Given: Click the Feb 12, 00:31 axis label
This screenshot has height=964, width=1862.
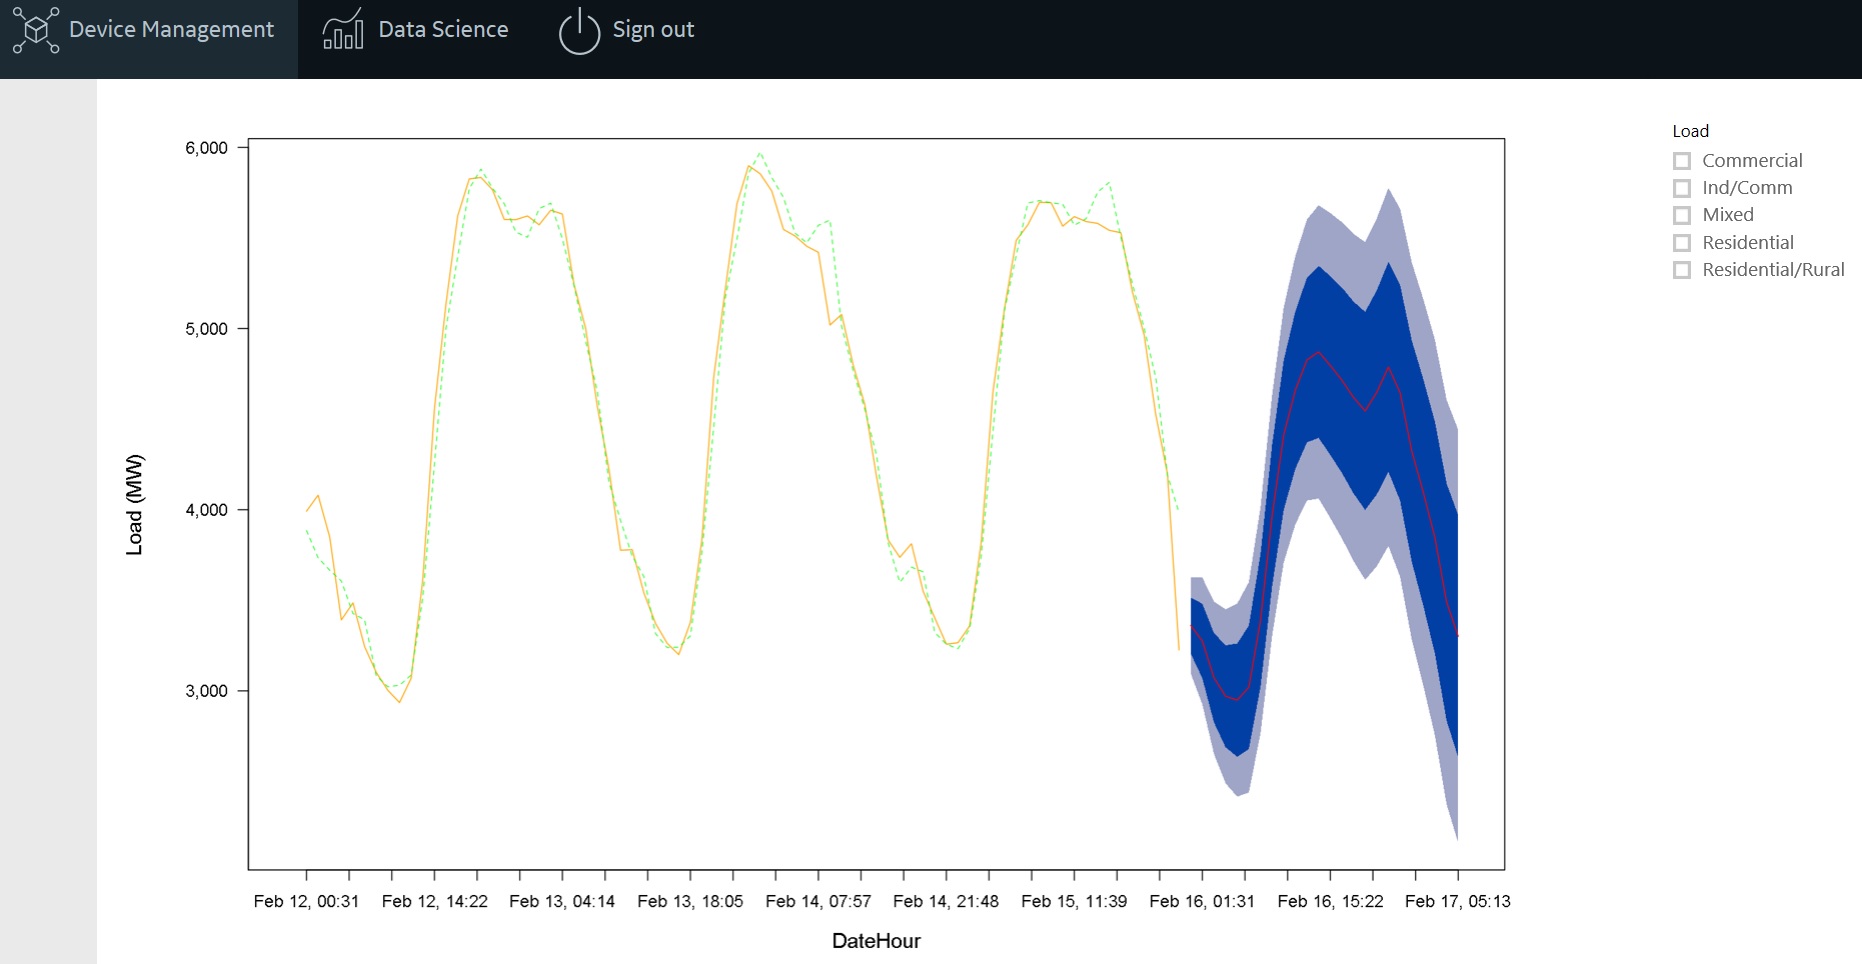Looking at the screenshot, I should click(306, 902).
